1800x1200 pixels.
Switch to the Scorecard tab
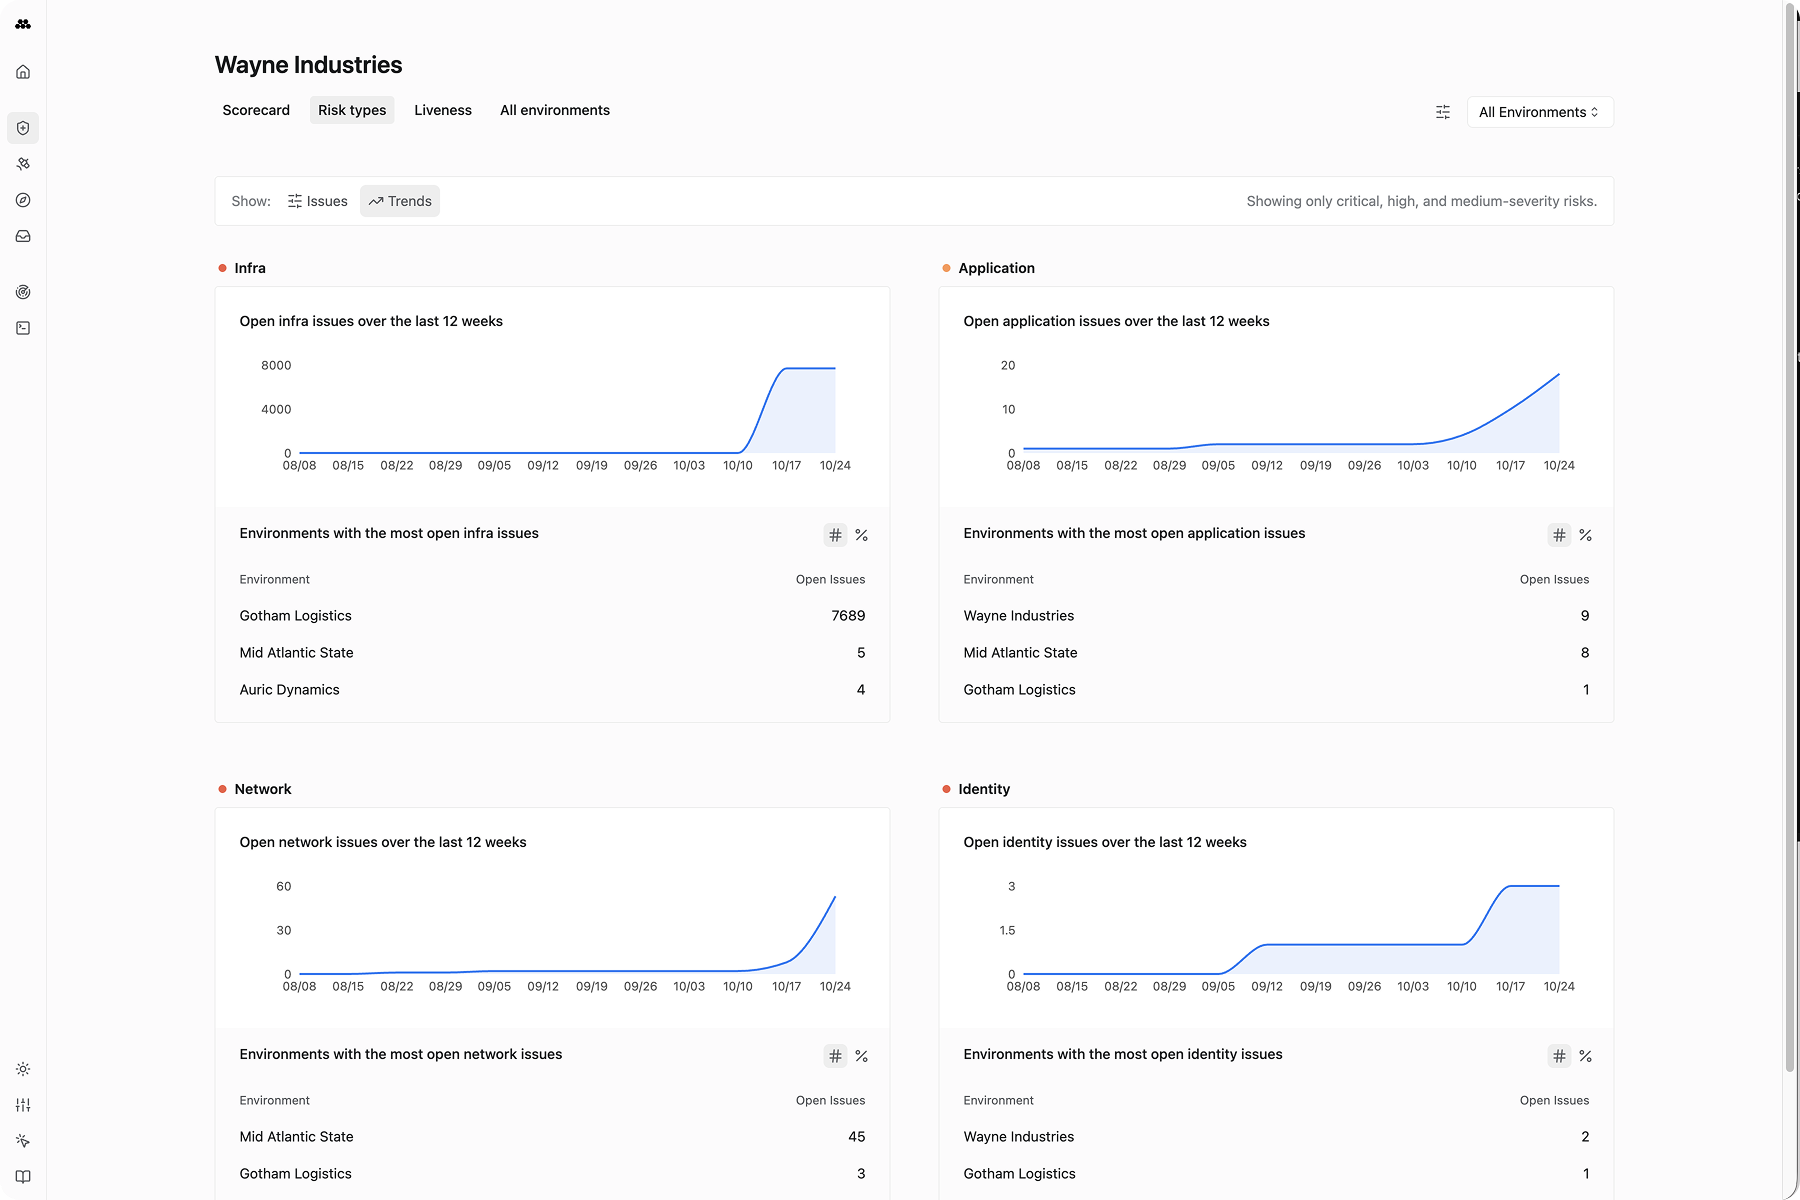tap(256, 110)
